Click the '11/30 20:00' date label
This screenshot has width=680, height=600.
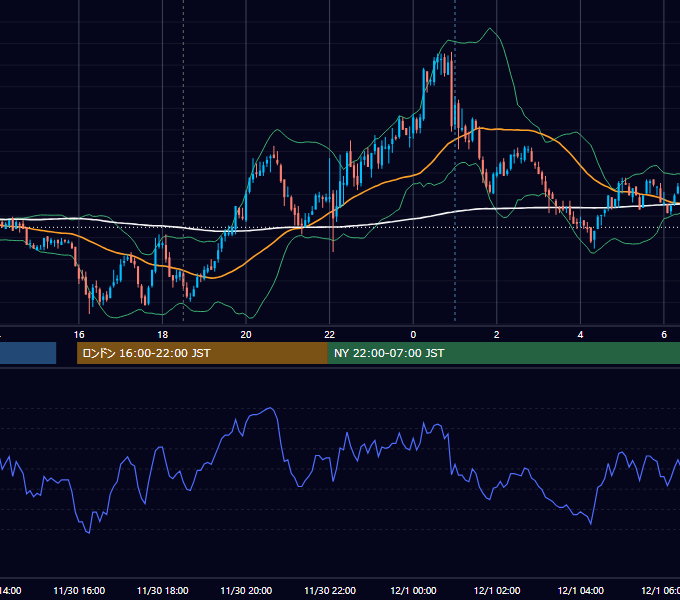pyautogui.click(x=246, y=591)
